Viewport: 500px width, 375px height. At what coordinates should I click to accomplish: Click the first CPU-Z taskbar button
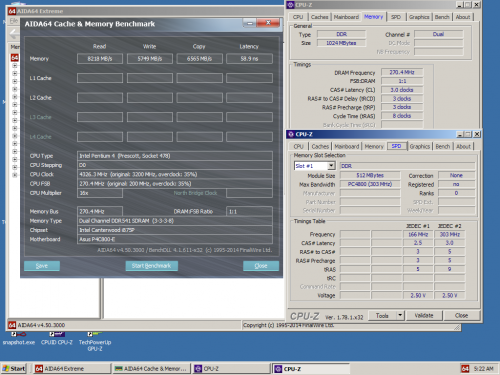pos(231,368)
